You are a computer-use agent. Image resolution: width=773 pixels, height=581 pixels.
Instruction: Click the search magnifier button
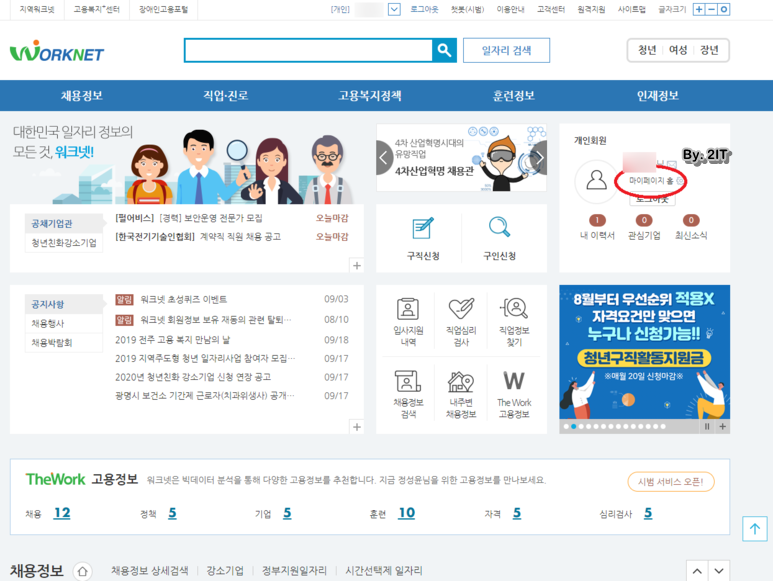(x=444, y=50)
